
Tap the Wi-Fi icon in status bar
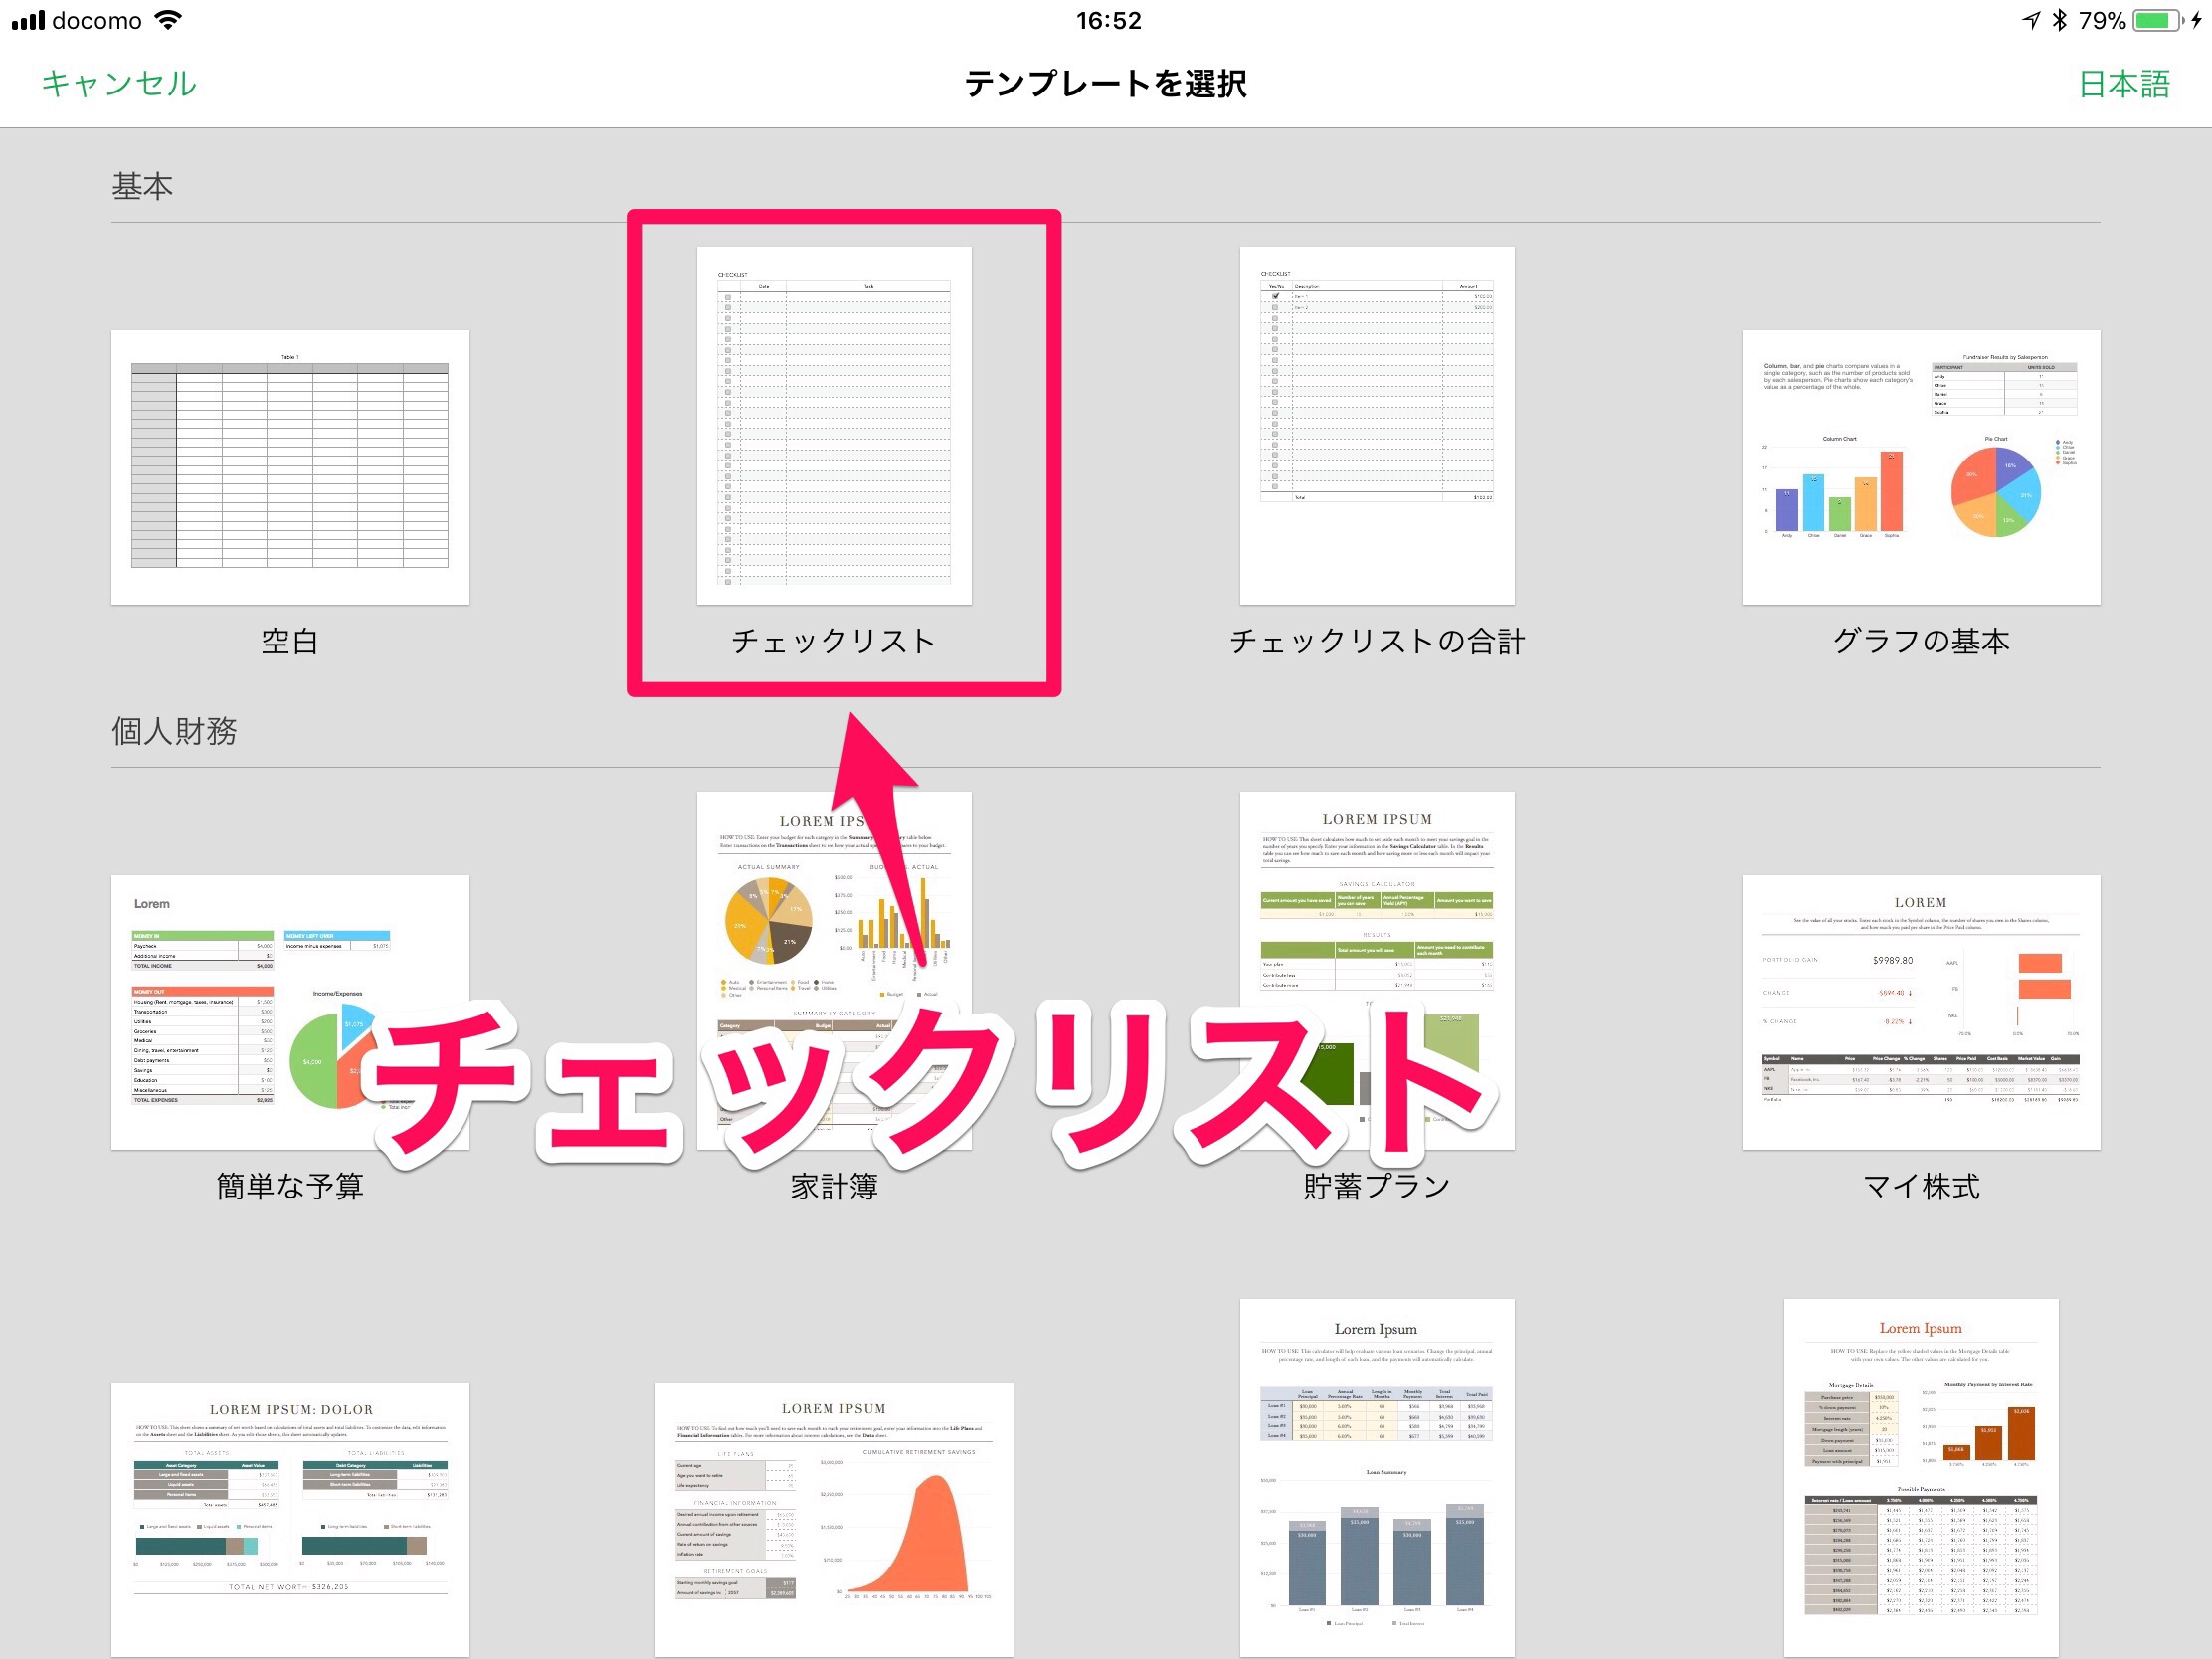coord(169,20)
